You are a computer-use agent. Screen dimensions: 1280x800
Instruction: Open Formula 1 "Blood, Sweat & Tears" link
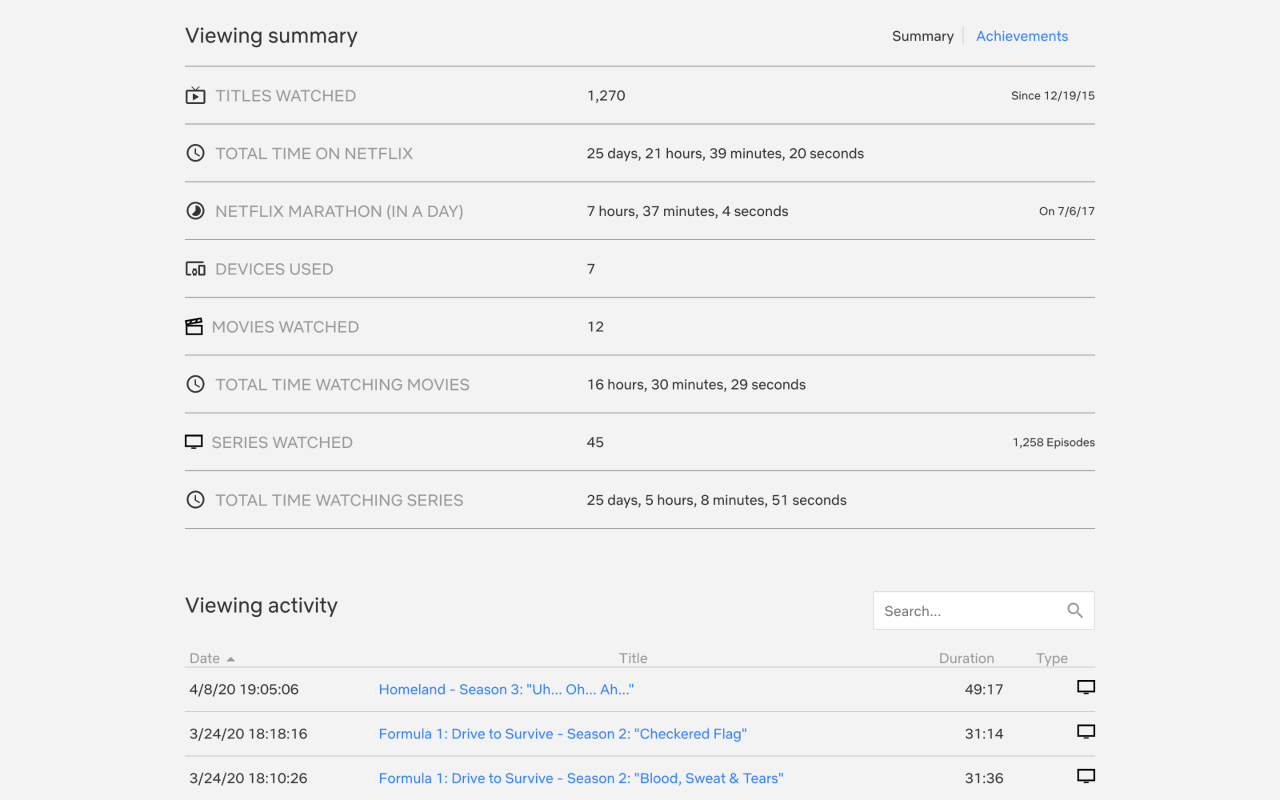pos(581,778)
